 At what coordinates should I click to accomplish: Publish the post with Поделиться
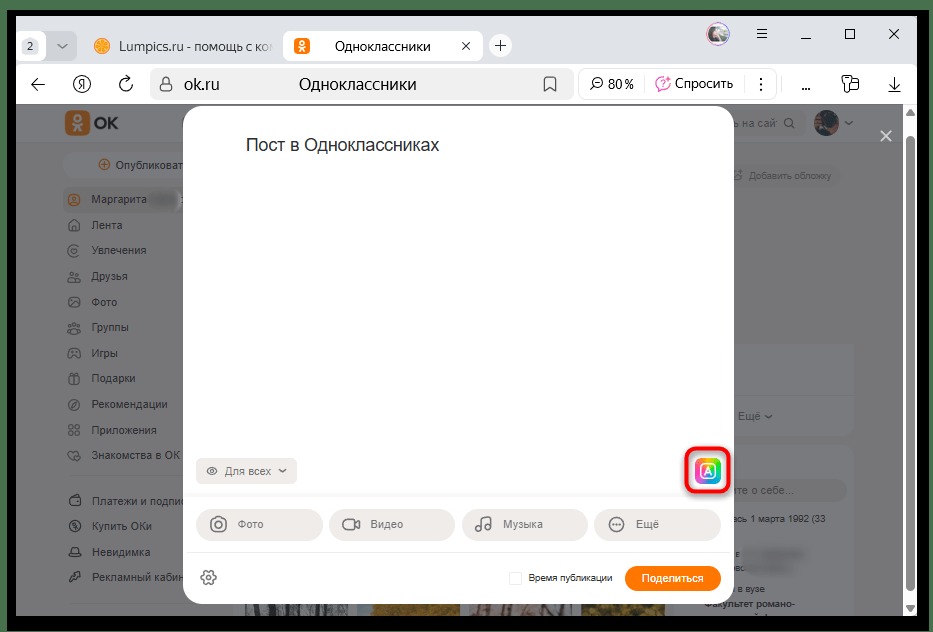(x=672, y=578)
